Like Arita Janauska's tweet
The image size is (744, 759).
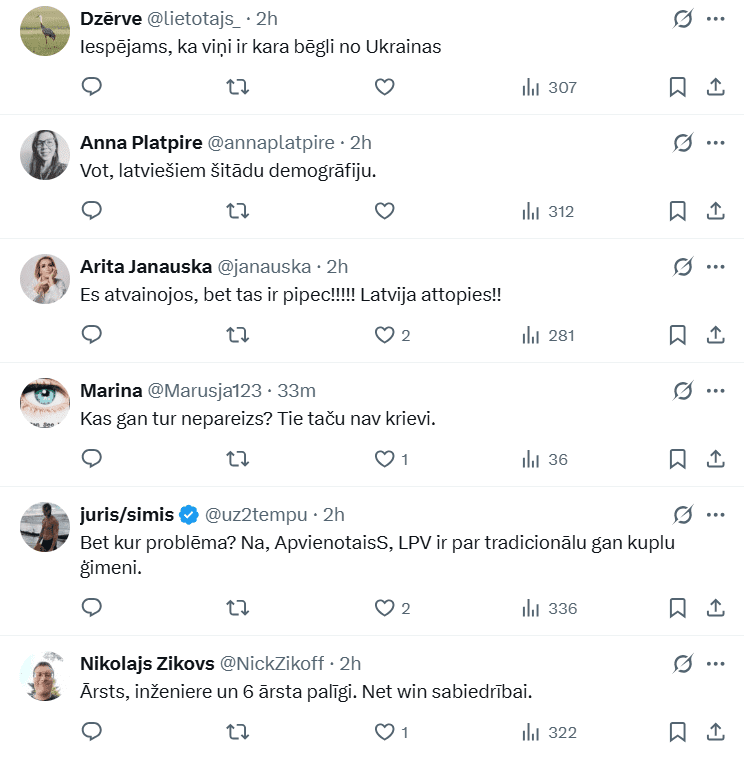[x=385, y=335]
